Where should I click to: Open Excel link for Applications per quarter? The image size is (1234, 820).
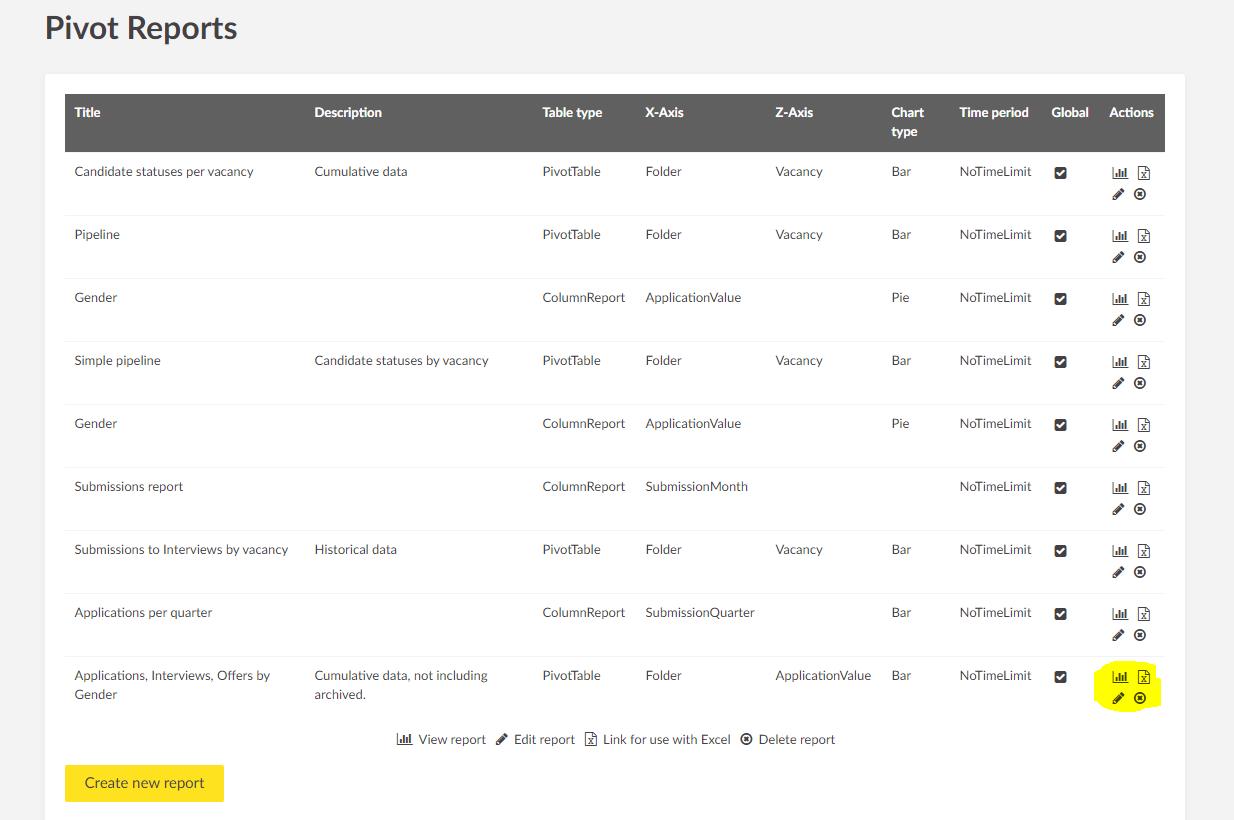click(x=1144, y=614)
